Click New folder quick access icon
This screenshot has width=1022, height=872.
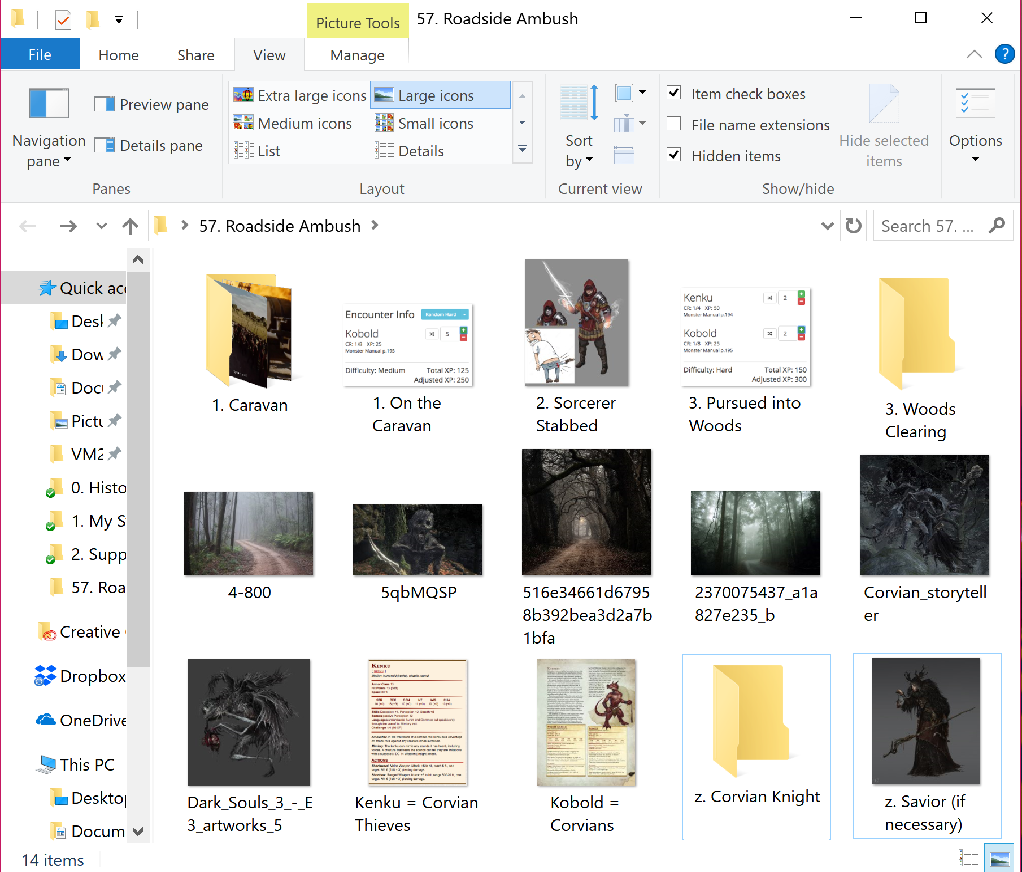[93, 20]
